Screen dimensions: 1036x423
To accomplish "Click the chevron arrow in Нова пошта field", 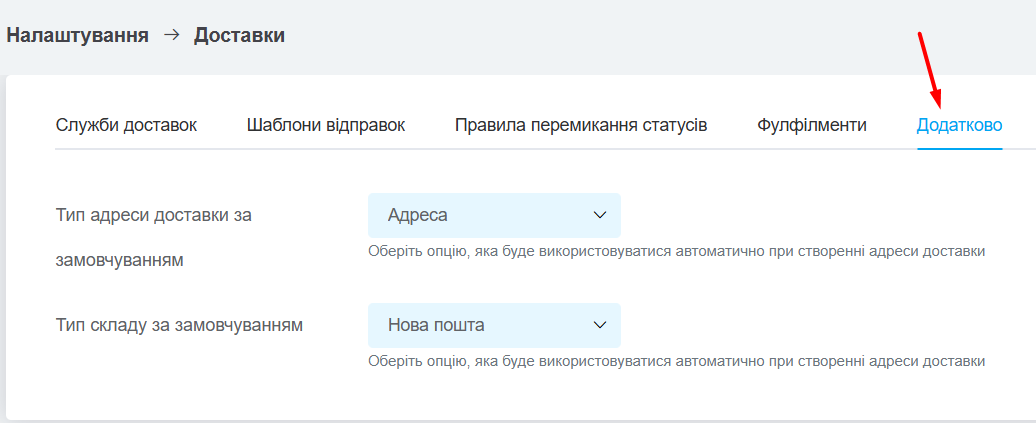I will 600,325.
